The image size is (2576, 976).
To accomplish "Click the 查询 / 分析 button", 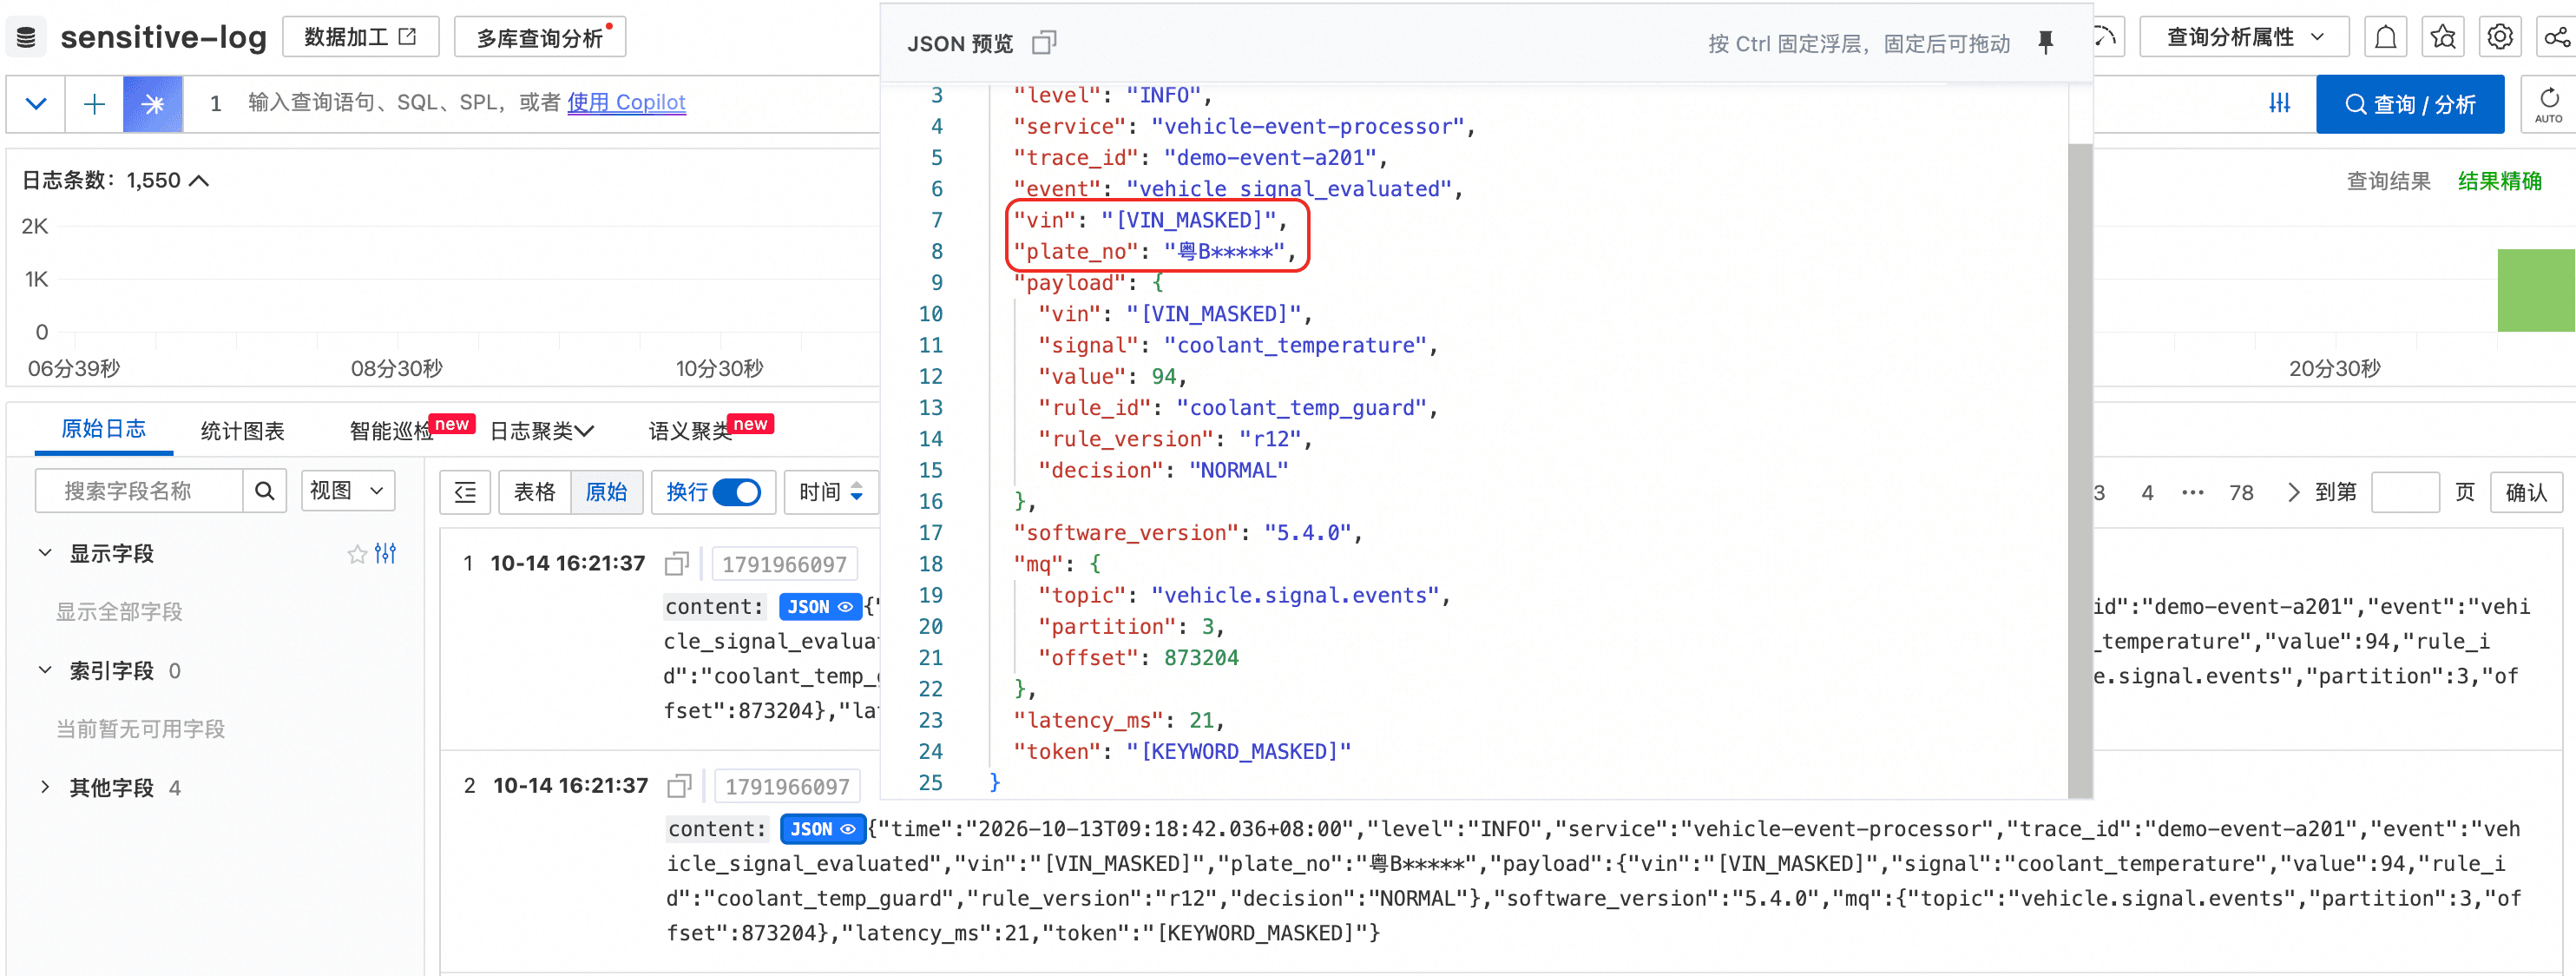I will pyautogui.click(x=2411, y=104).
